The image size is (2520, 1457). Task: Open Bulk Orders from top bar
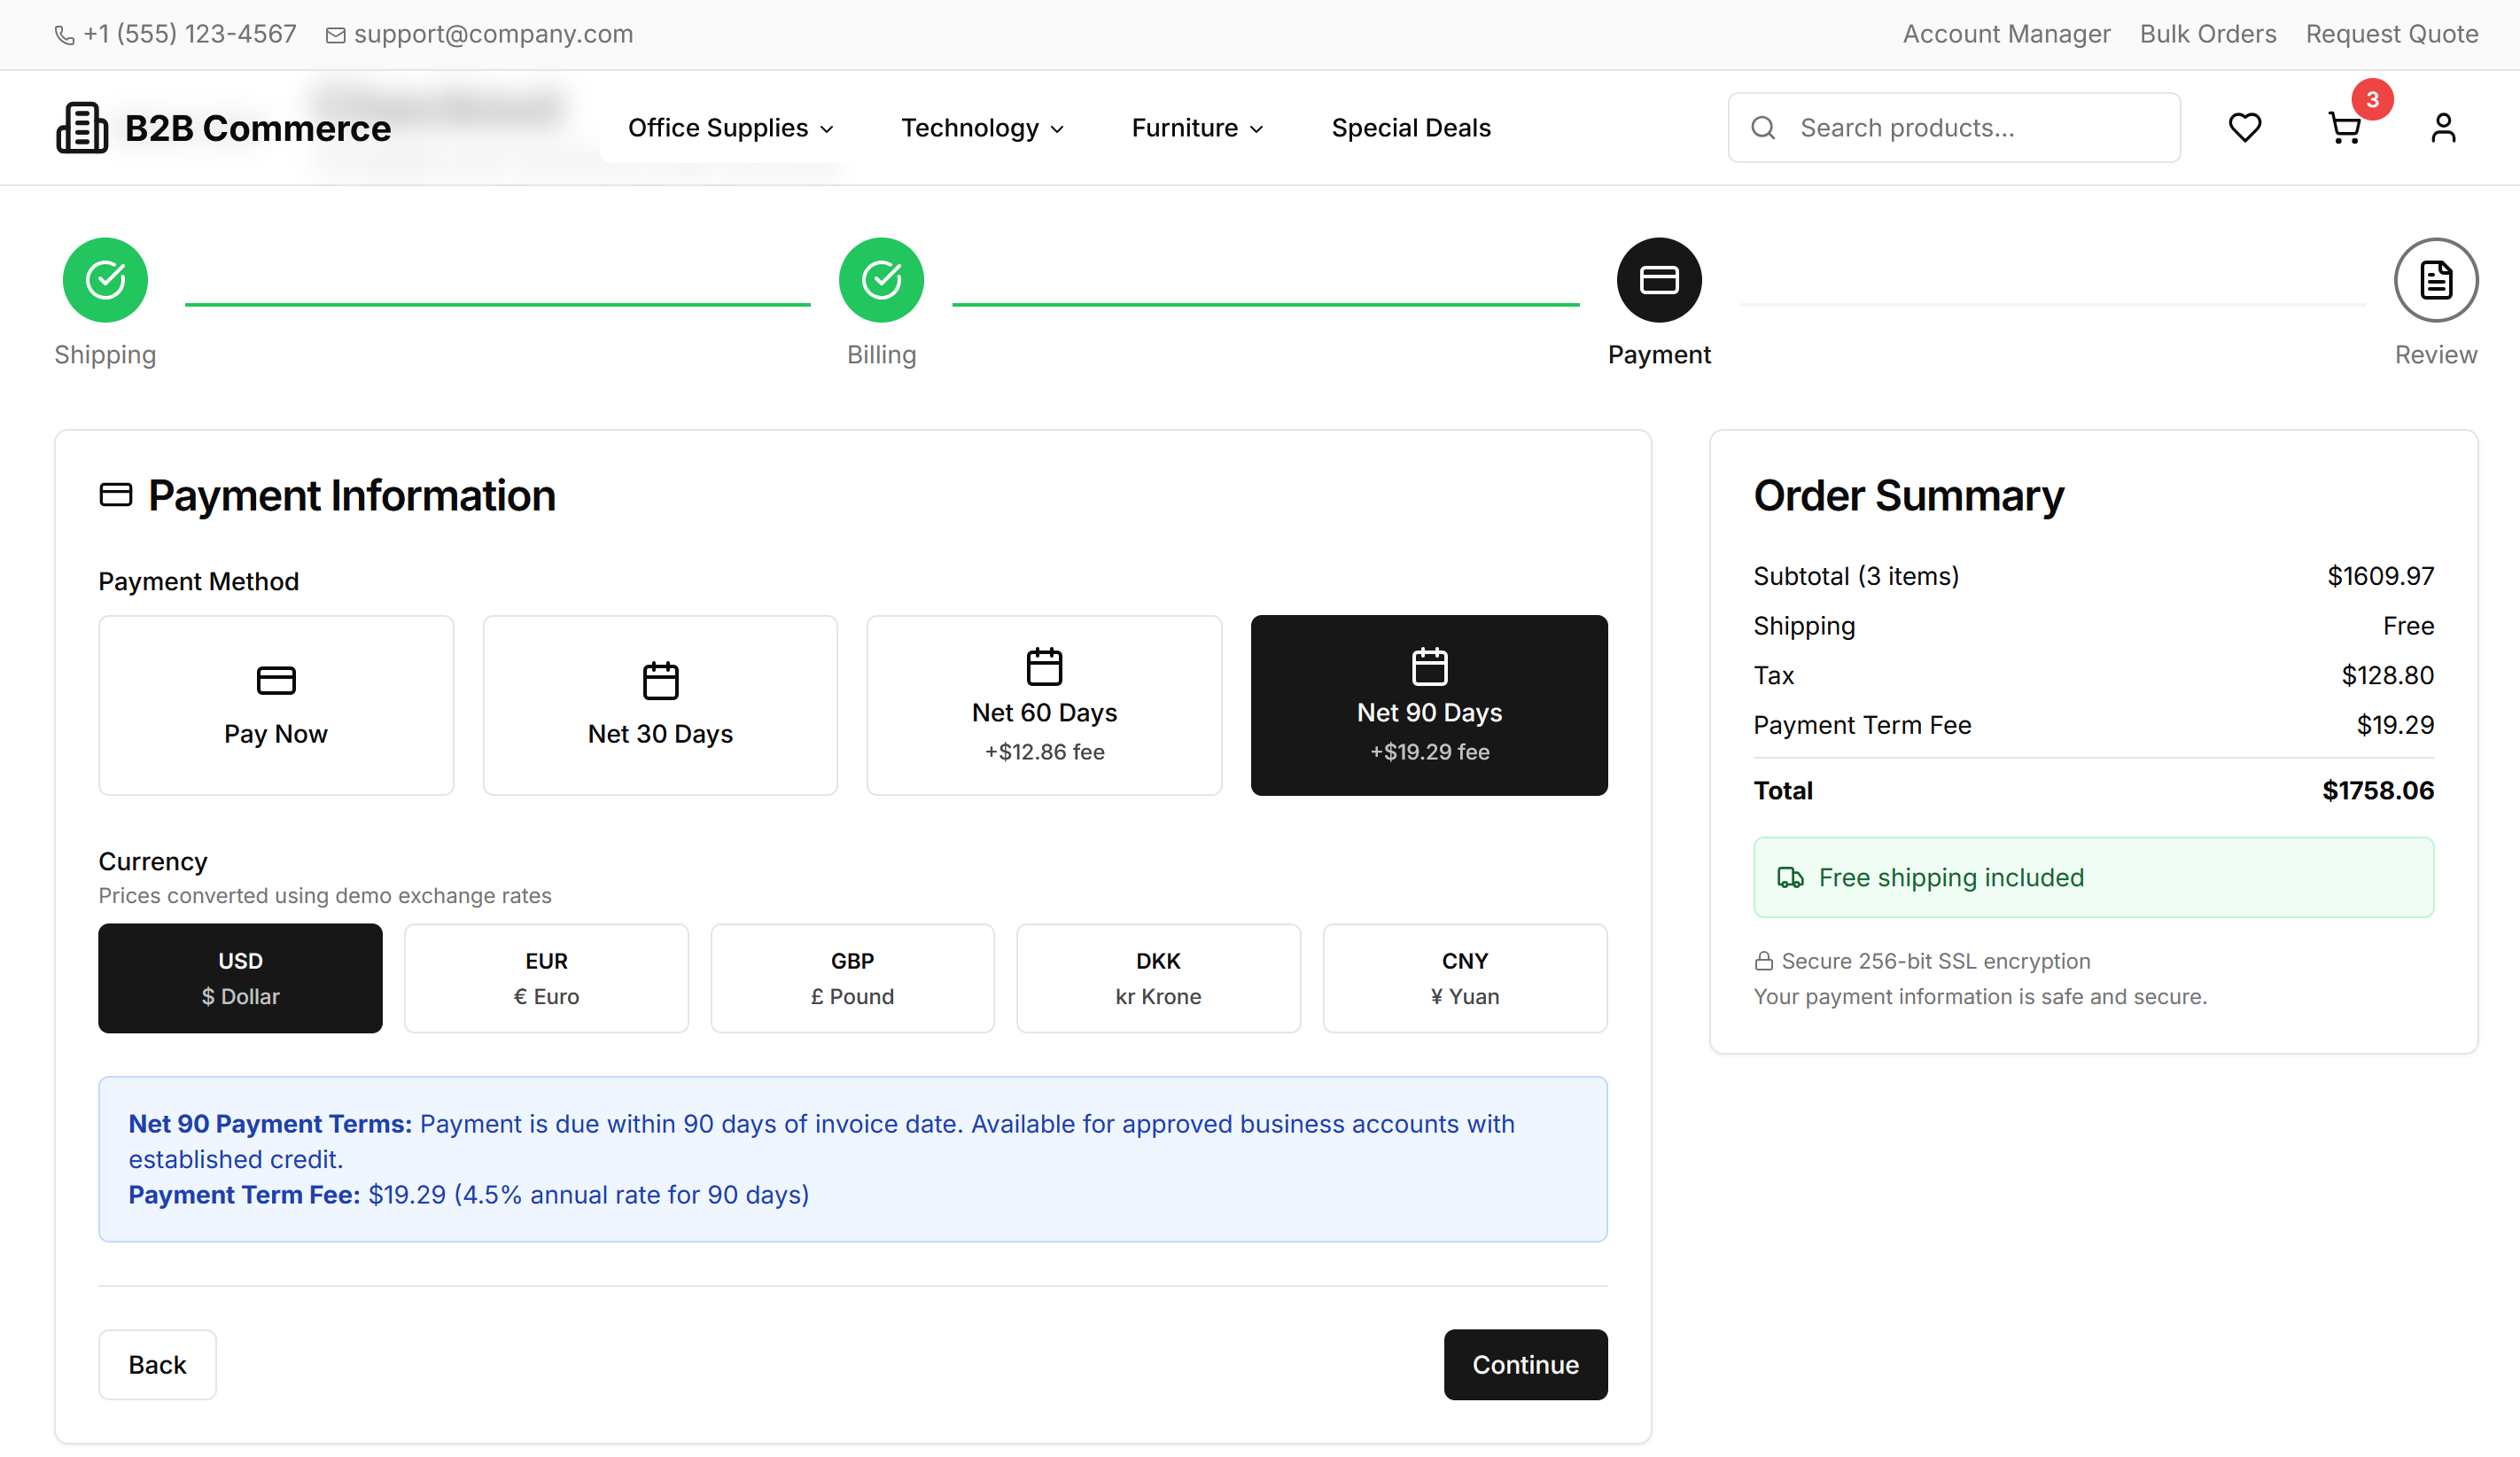click(2207, 34)
